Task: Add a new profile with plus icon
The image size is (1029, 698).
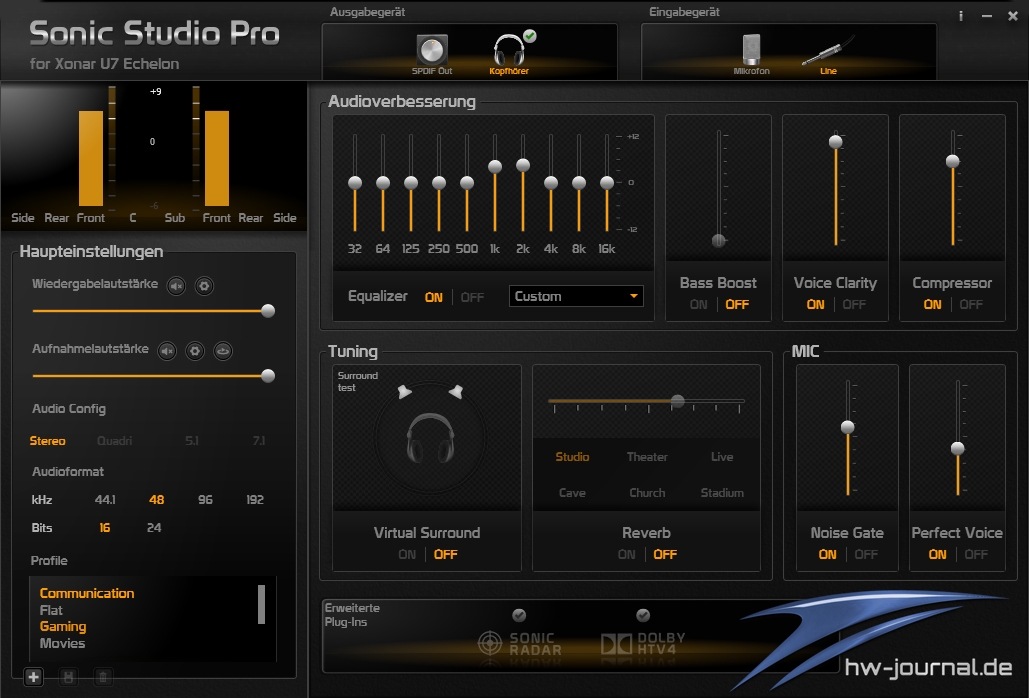Action: click(34, 677)
